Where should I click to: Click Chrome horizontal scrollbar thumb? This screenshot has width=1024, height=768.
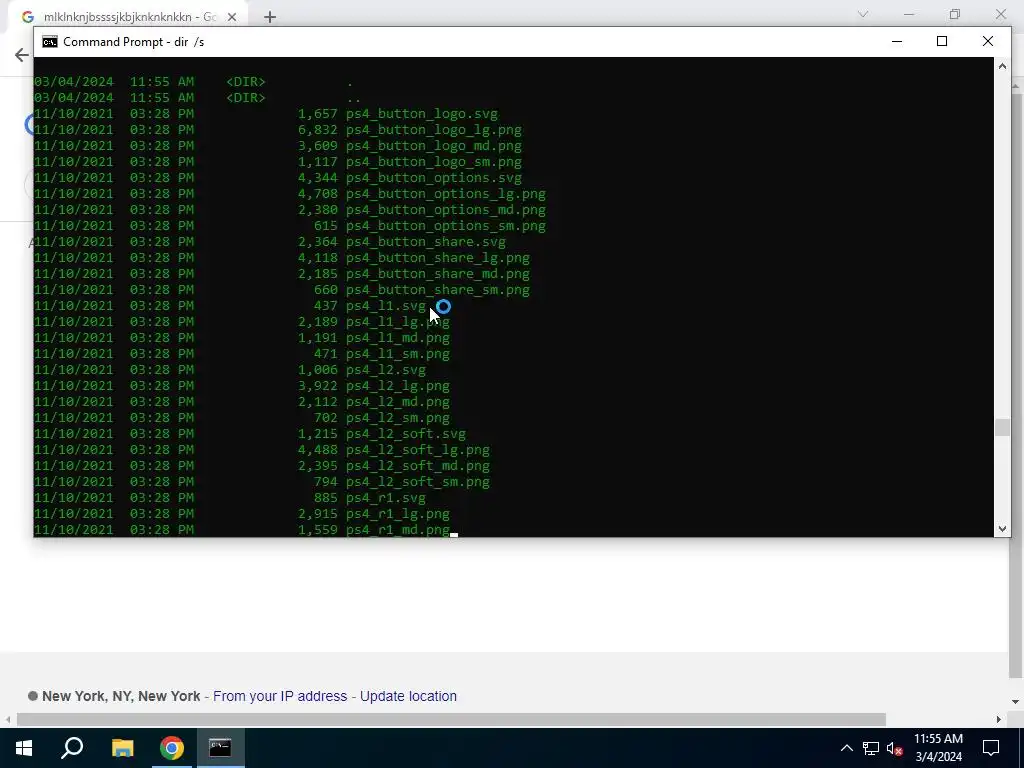[x=451, y=720]
